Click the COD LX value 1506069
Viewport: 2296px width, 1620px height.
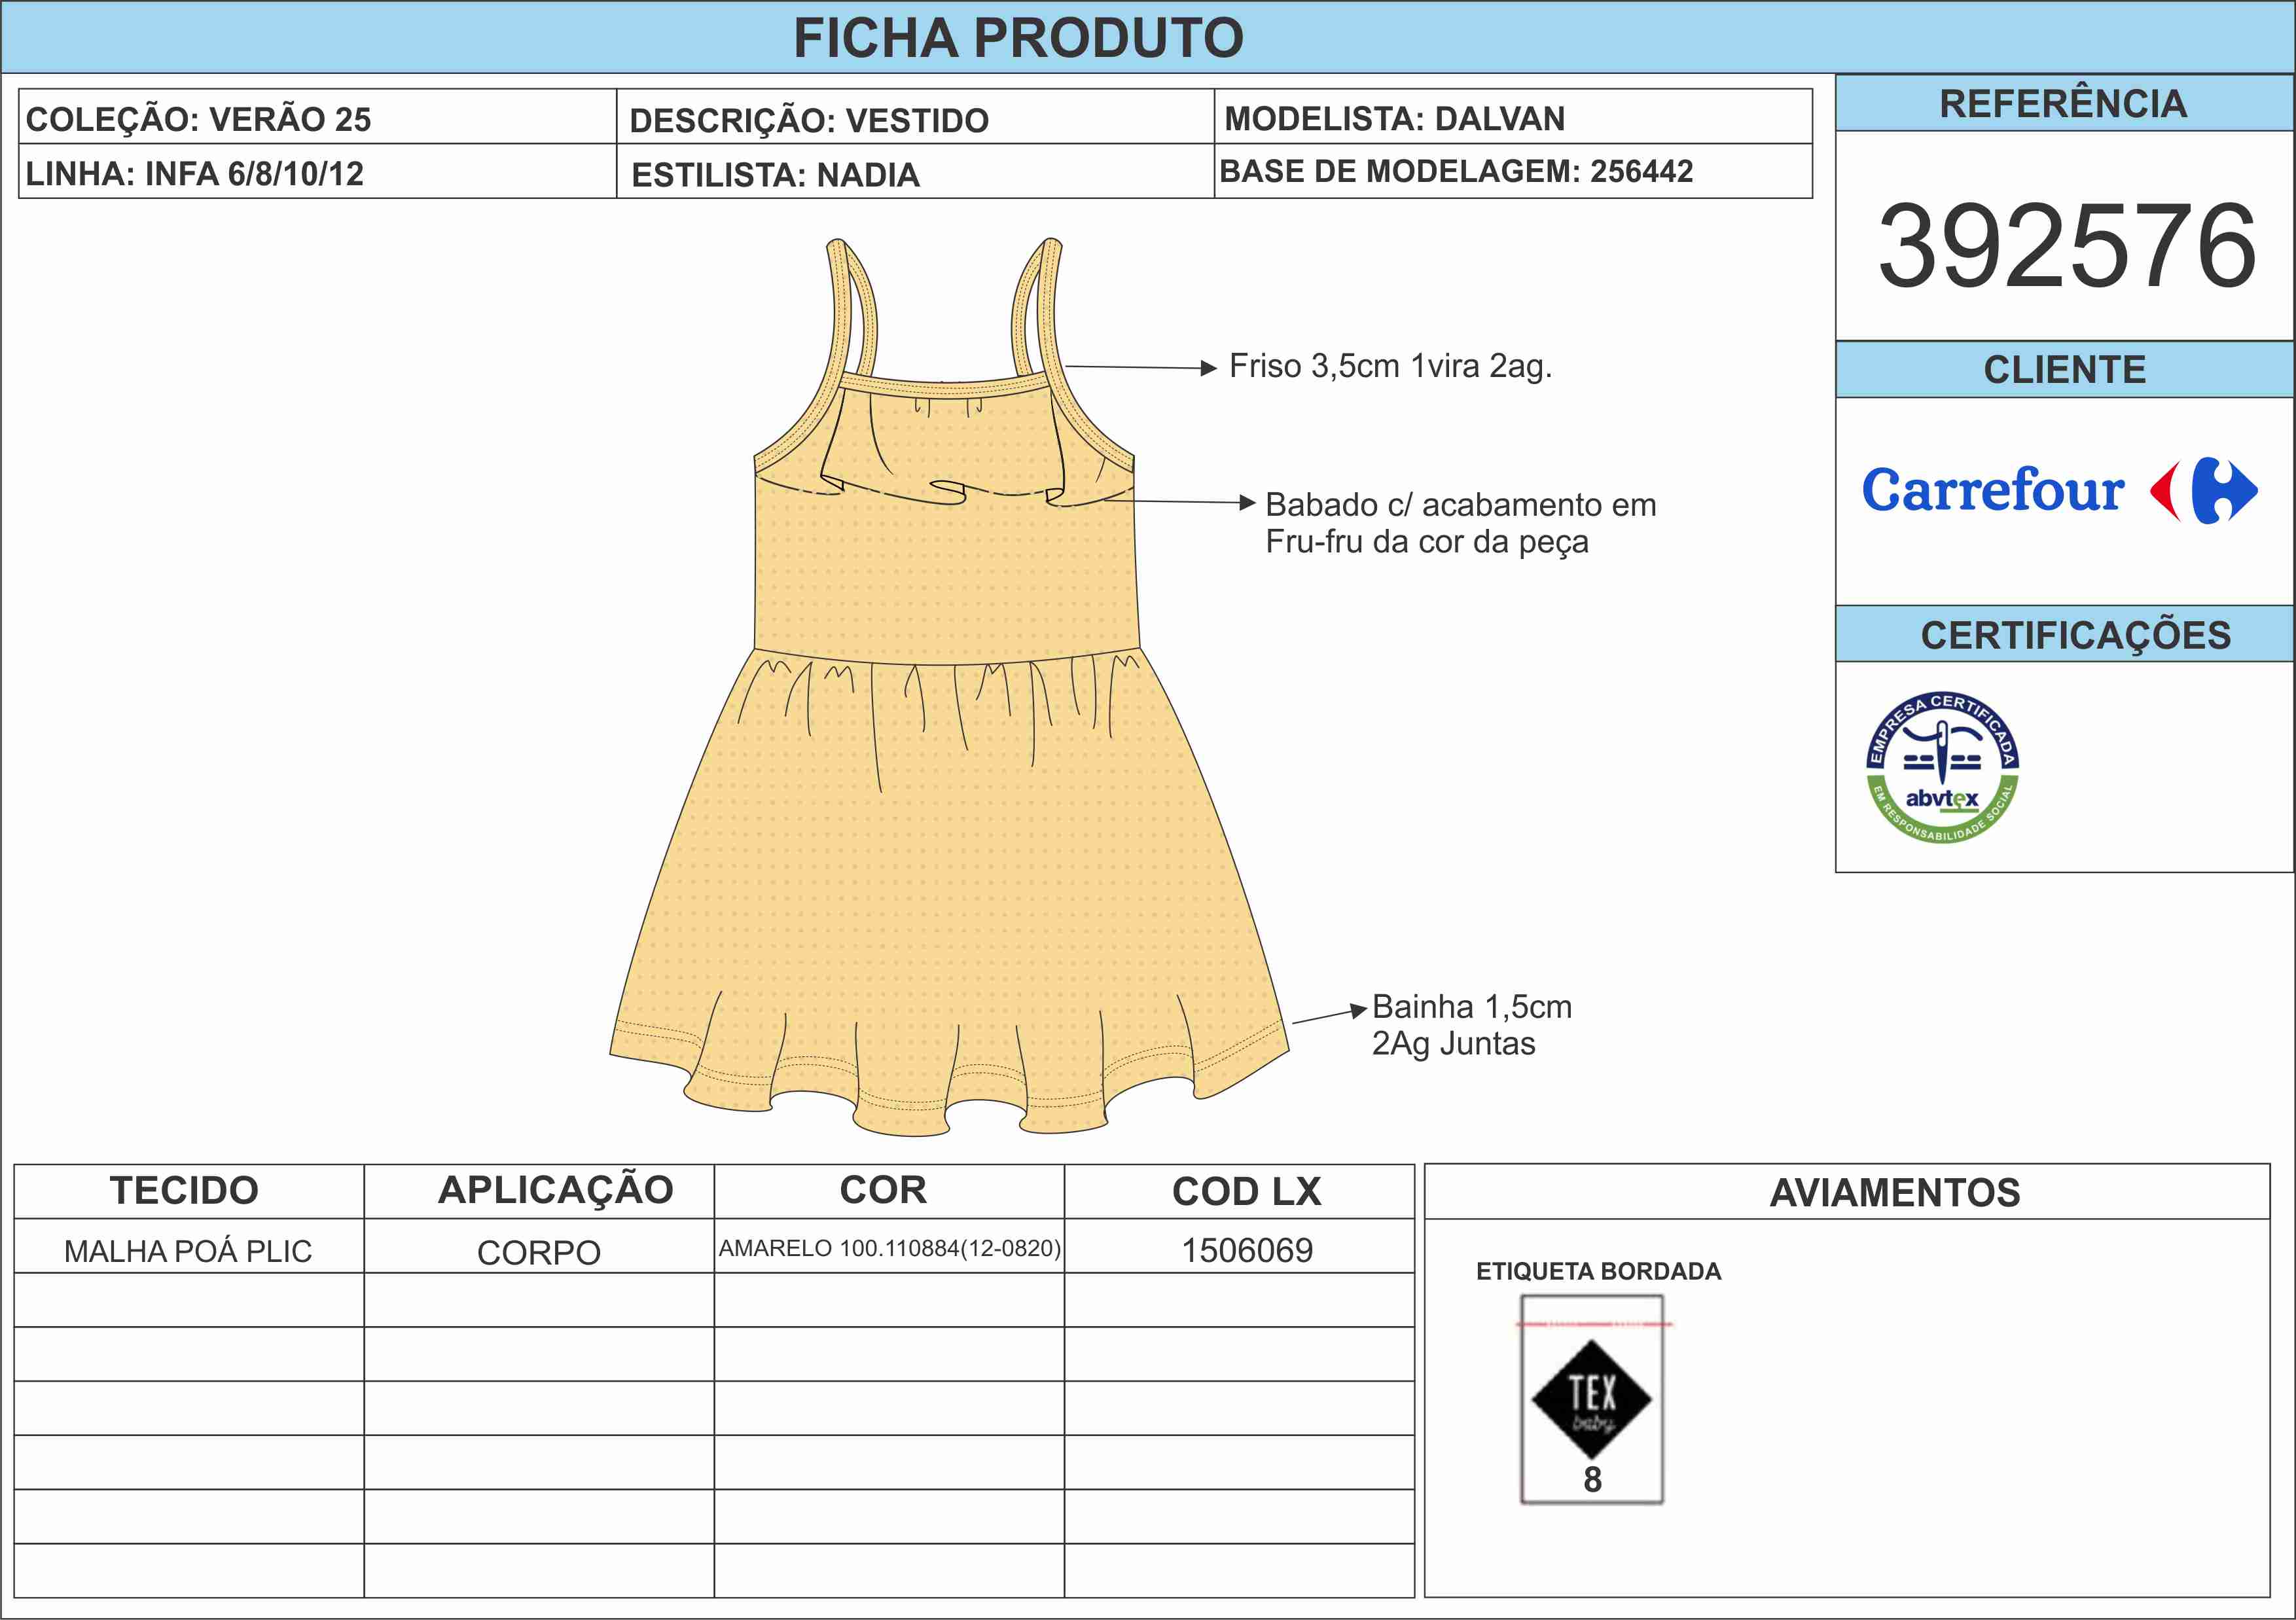coord(1246,1250)
